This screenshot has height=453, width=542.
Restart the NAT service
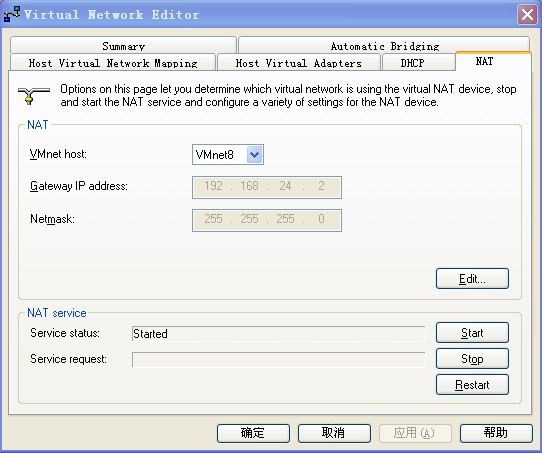point(472,385)
